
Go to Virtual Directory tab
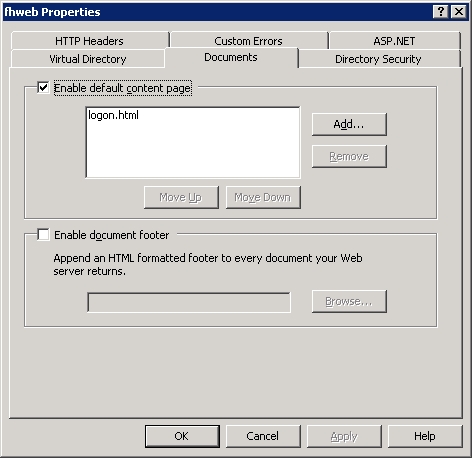[88, 59]
